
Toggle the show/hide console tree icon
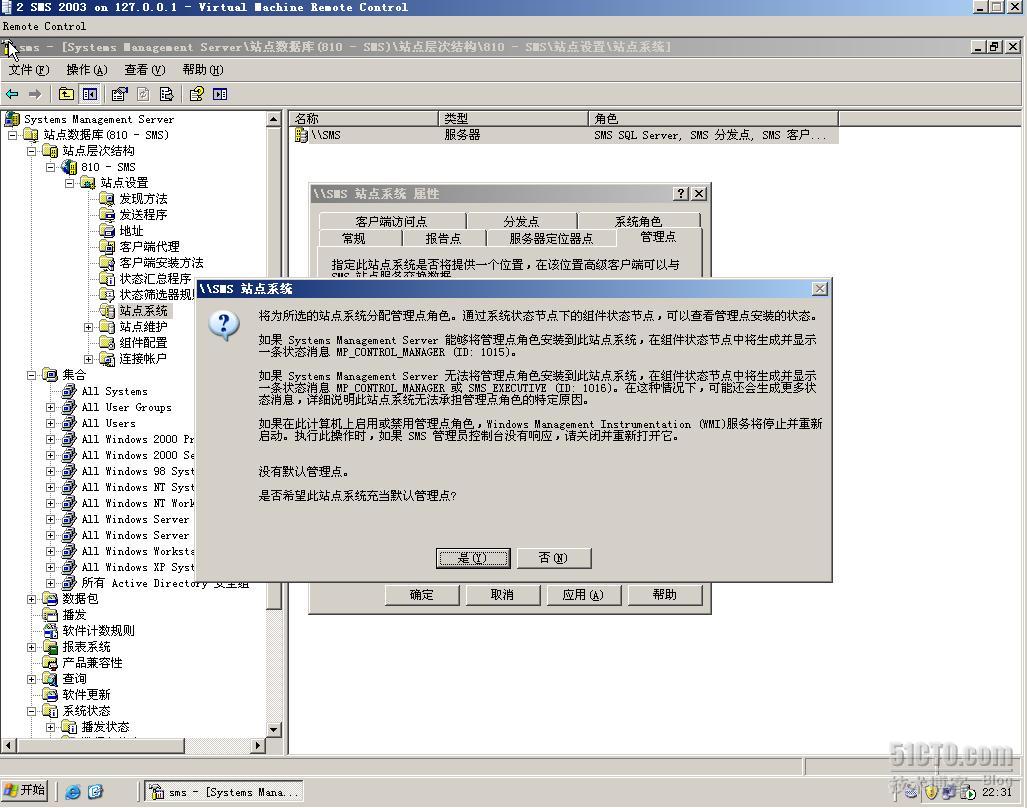click(90, 94)
